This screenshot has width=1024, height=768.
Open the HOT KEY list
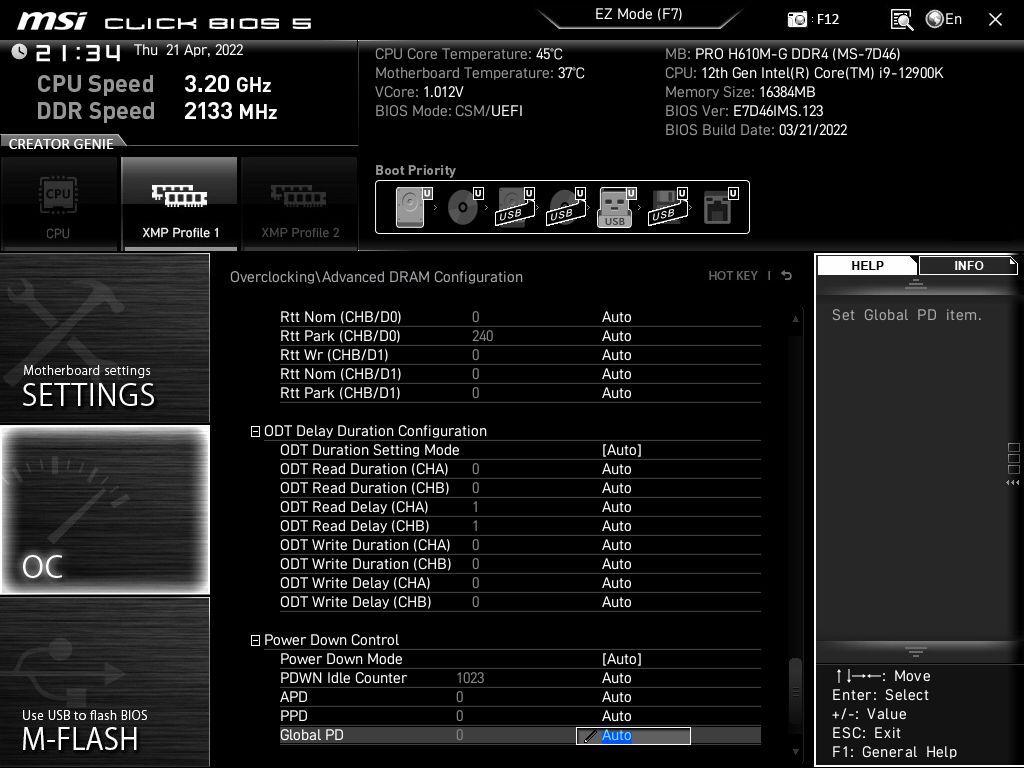click(x=733, y=276)
